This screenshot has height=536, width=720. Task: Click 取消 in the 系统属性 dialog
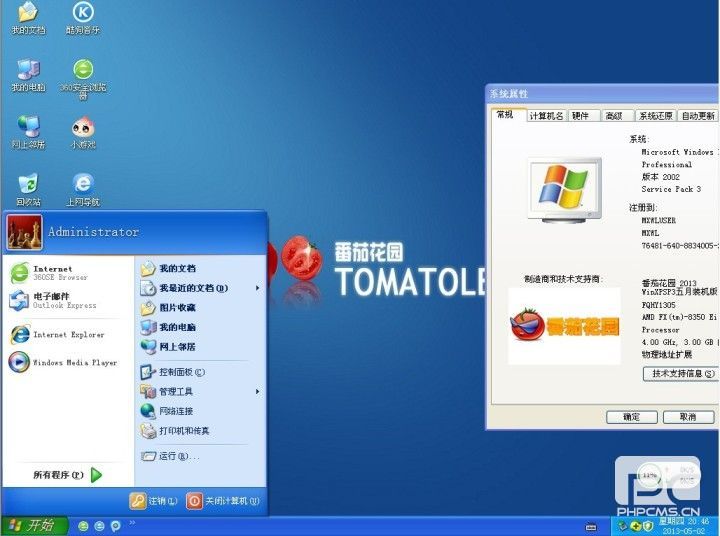tap(688, 417)
